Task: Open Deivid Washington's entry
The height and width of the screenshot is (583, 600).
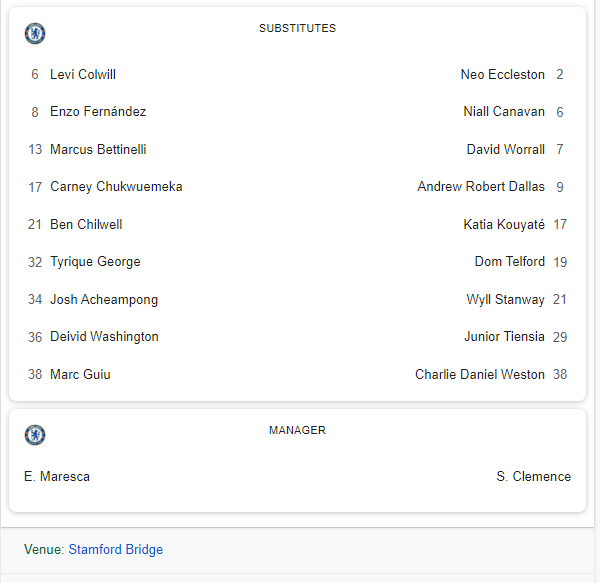Action: click(x=104, y=337)
